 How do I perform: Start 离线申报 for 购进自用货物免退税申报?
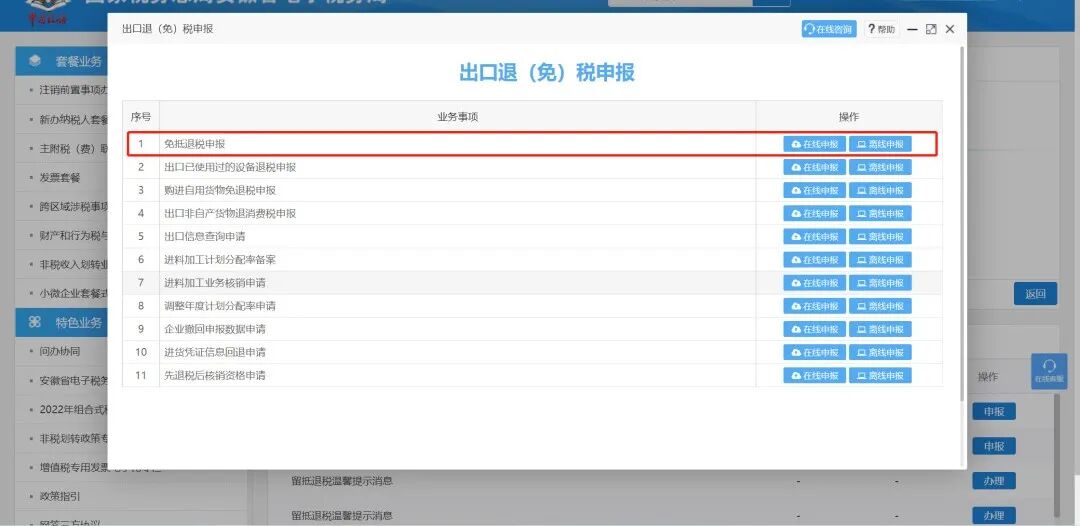click(x=880, y=190)
